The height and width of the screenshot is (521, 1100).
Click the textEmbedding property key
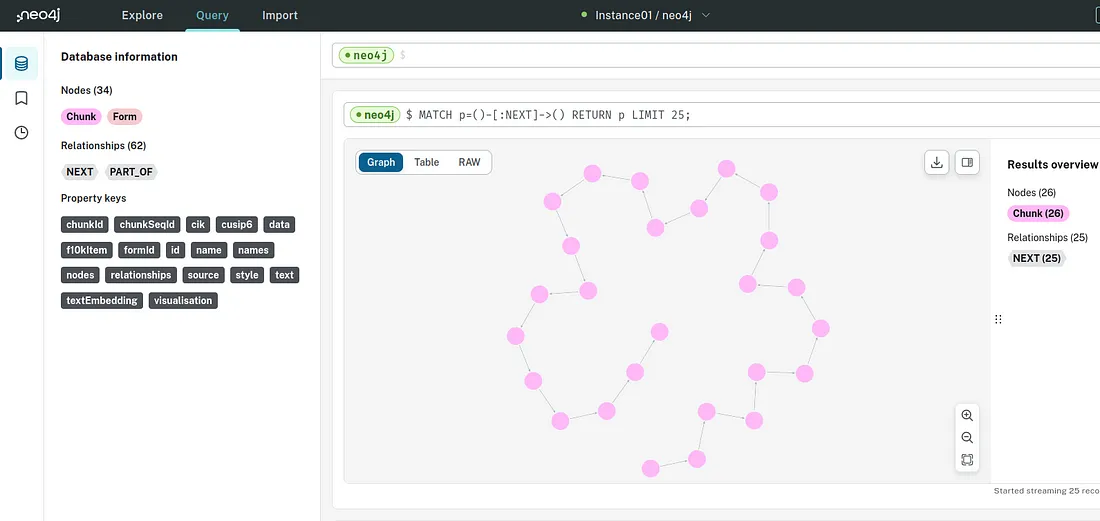(x=102, y=300)
